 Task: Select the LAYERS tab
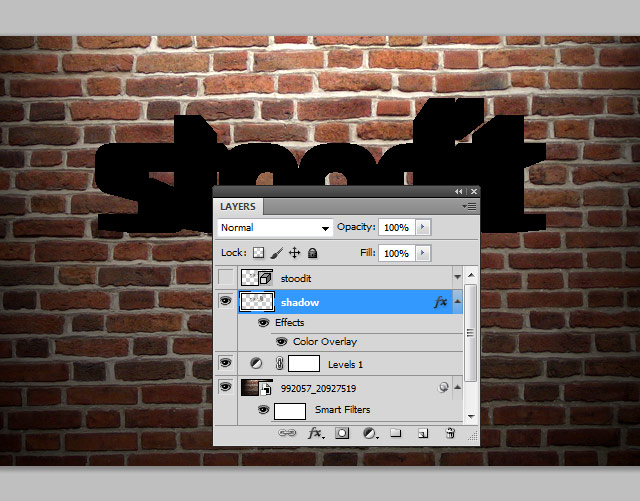[238, 207]
